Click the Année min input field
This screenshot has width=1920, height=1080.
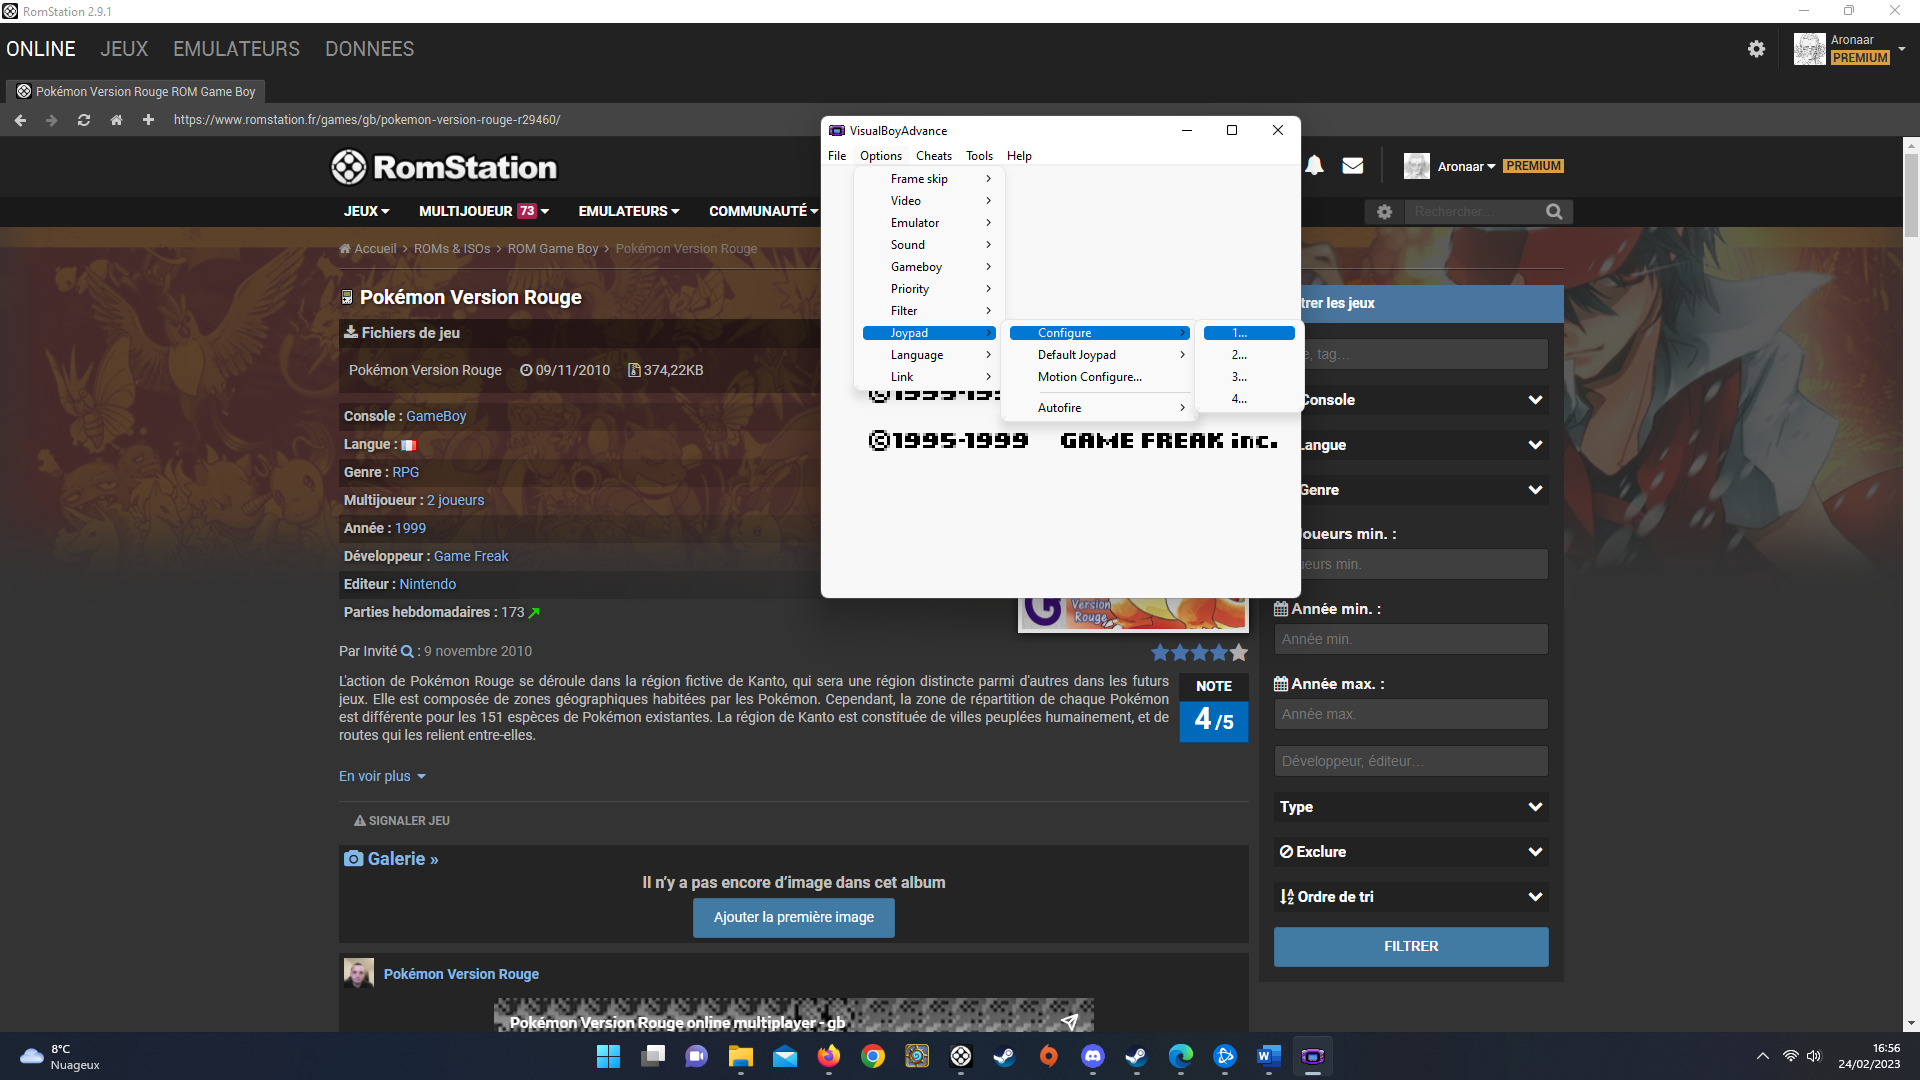click(x=1410, y=639)
